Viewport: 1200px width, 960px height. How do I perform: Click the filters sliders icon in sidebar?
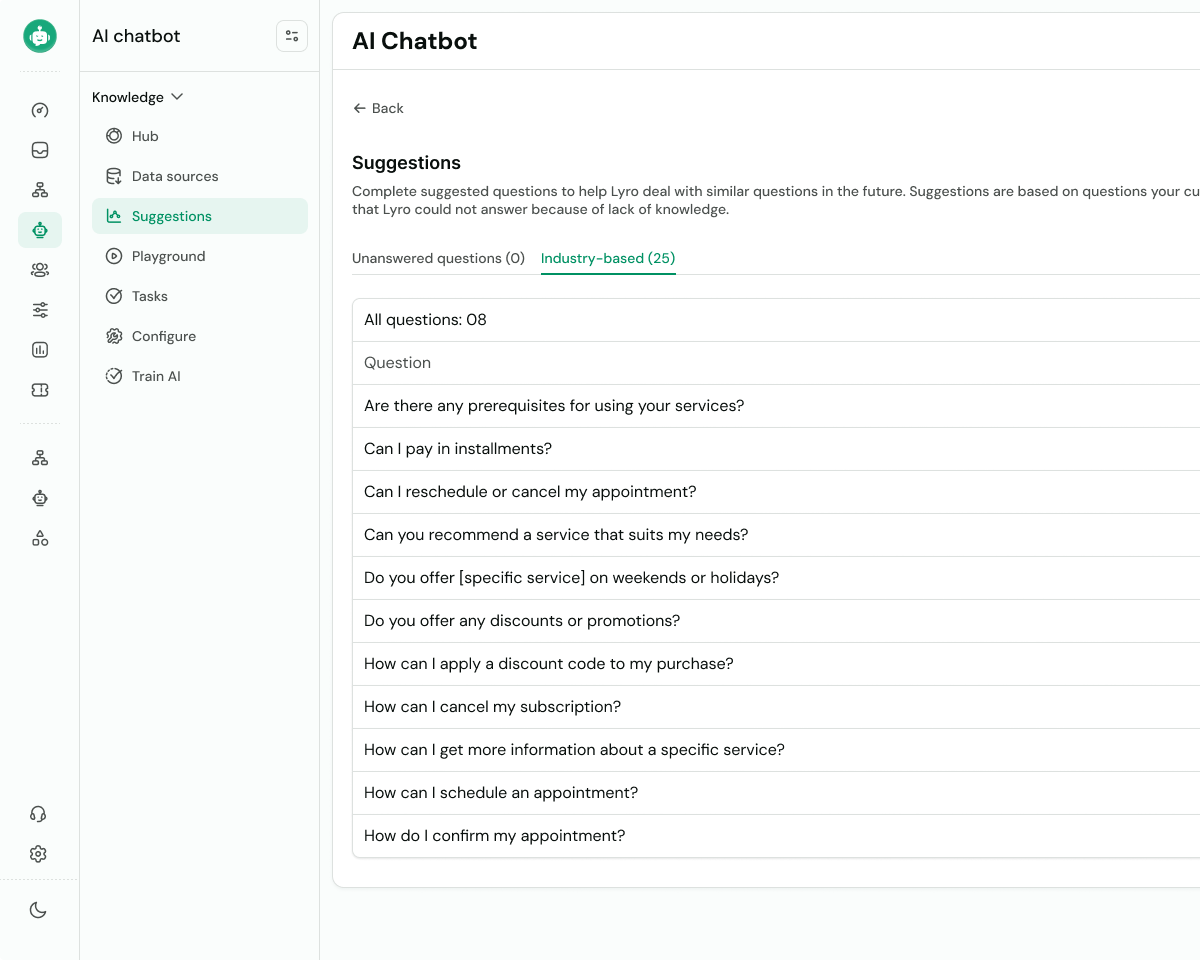pos(39,309)
